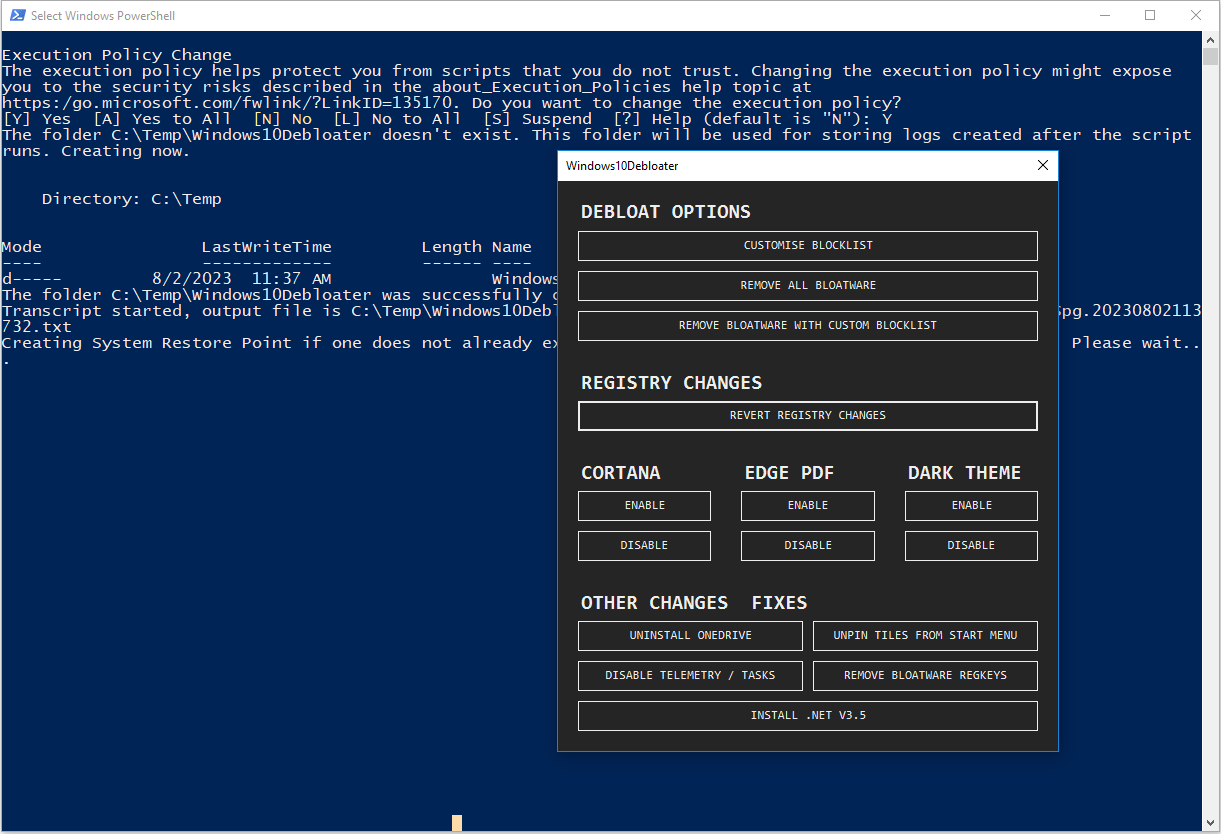Screen dimensions: 1221x834
Task: Click the 'CORTANA' section label
Action: [621, 473]
